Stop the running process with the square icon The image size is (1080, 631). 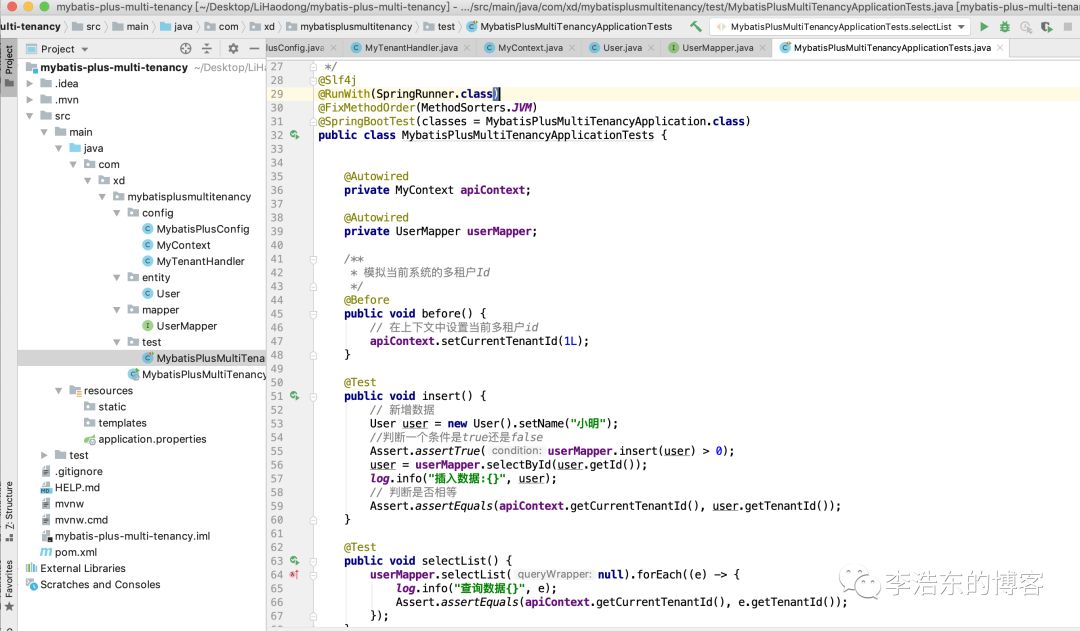pyautogui.click(x=1068, y=27)
